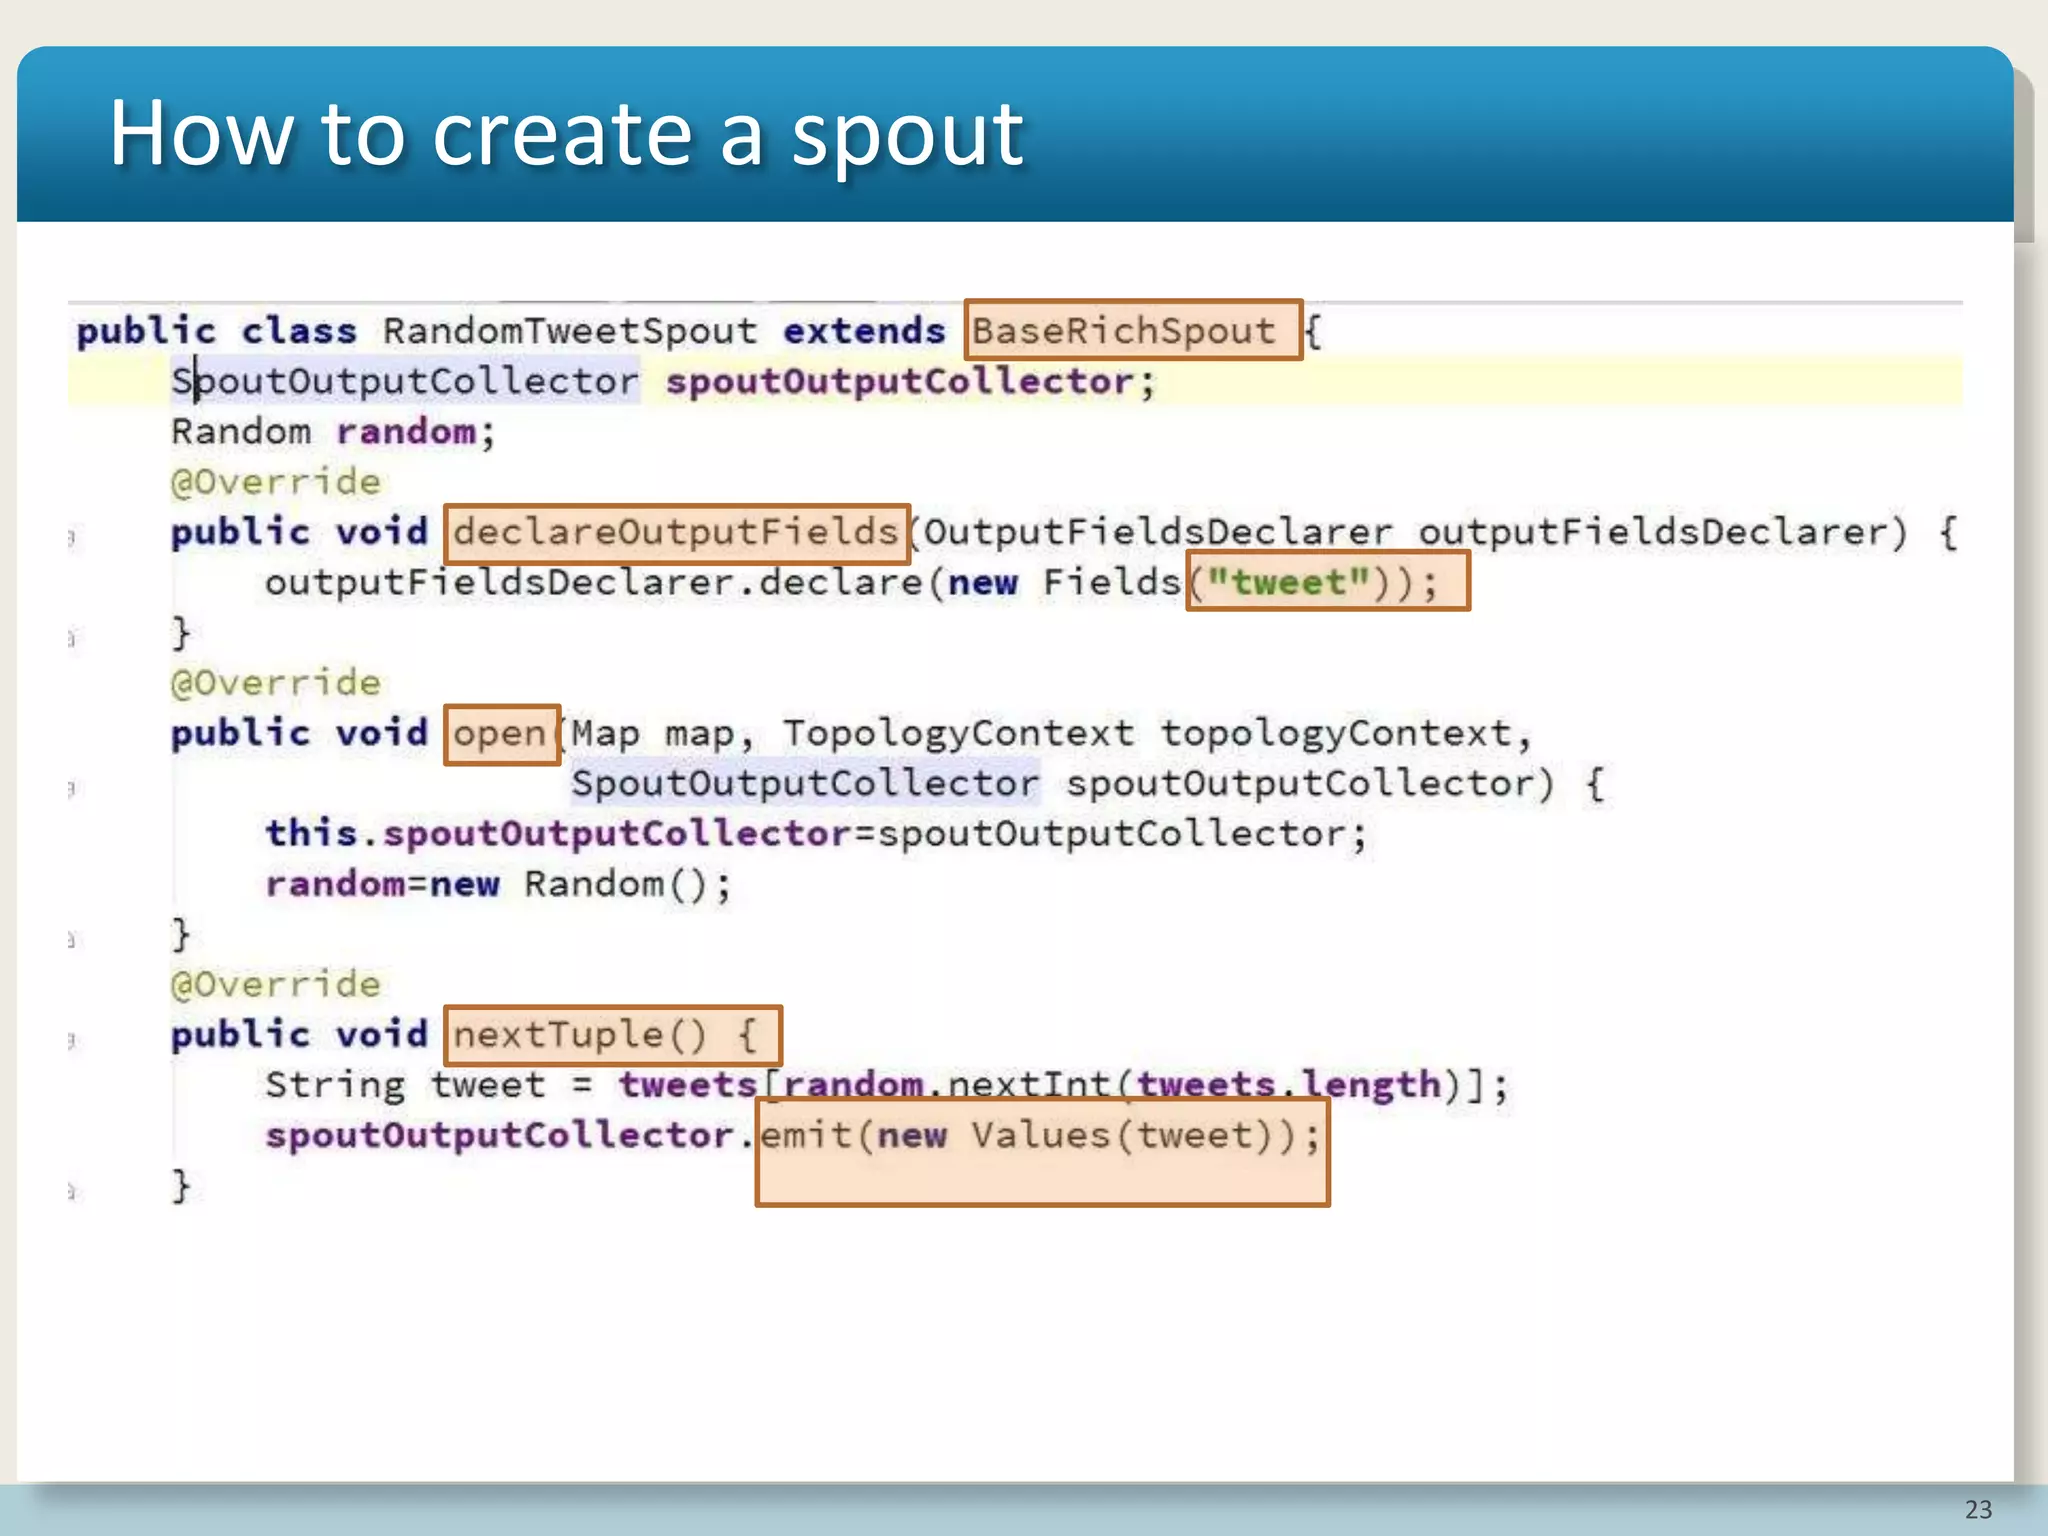Click the highlighted SpoutOutputCollector parameter type in open

pos(805,783)
